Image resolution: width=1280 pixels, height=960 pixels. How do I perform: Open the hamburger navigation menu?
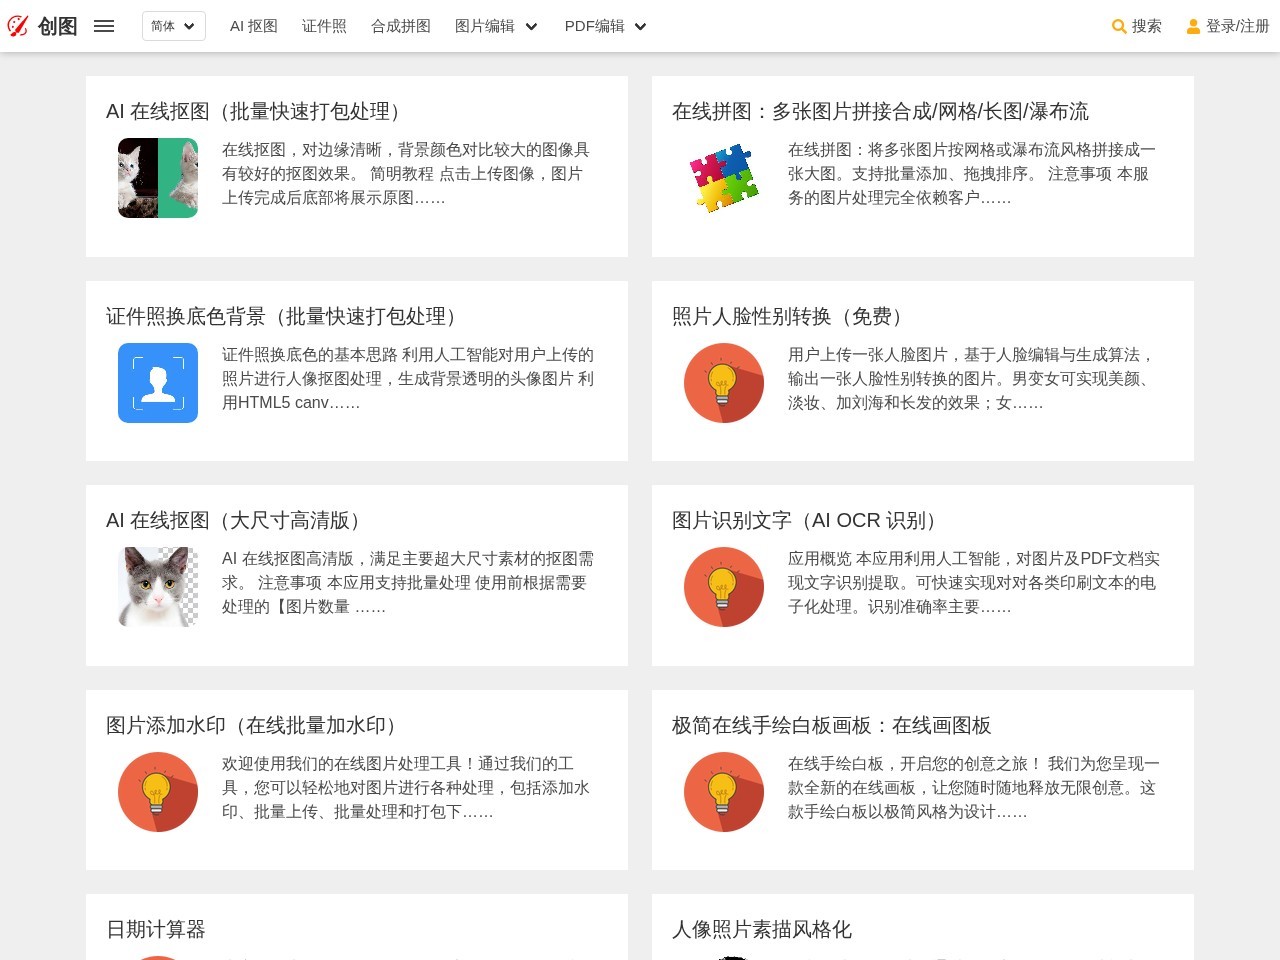point(104,26)
